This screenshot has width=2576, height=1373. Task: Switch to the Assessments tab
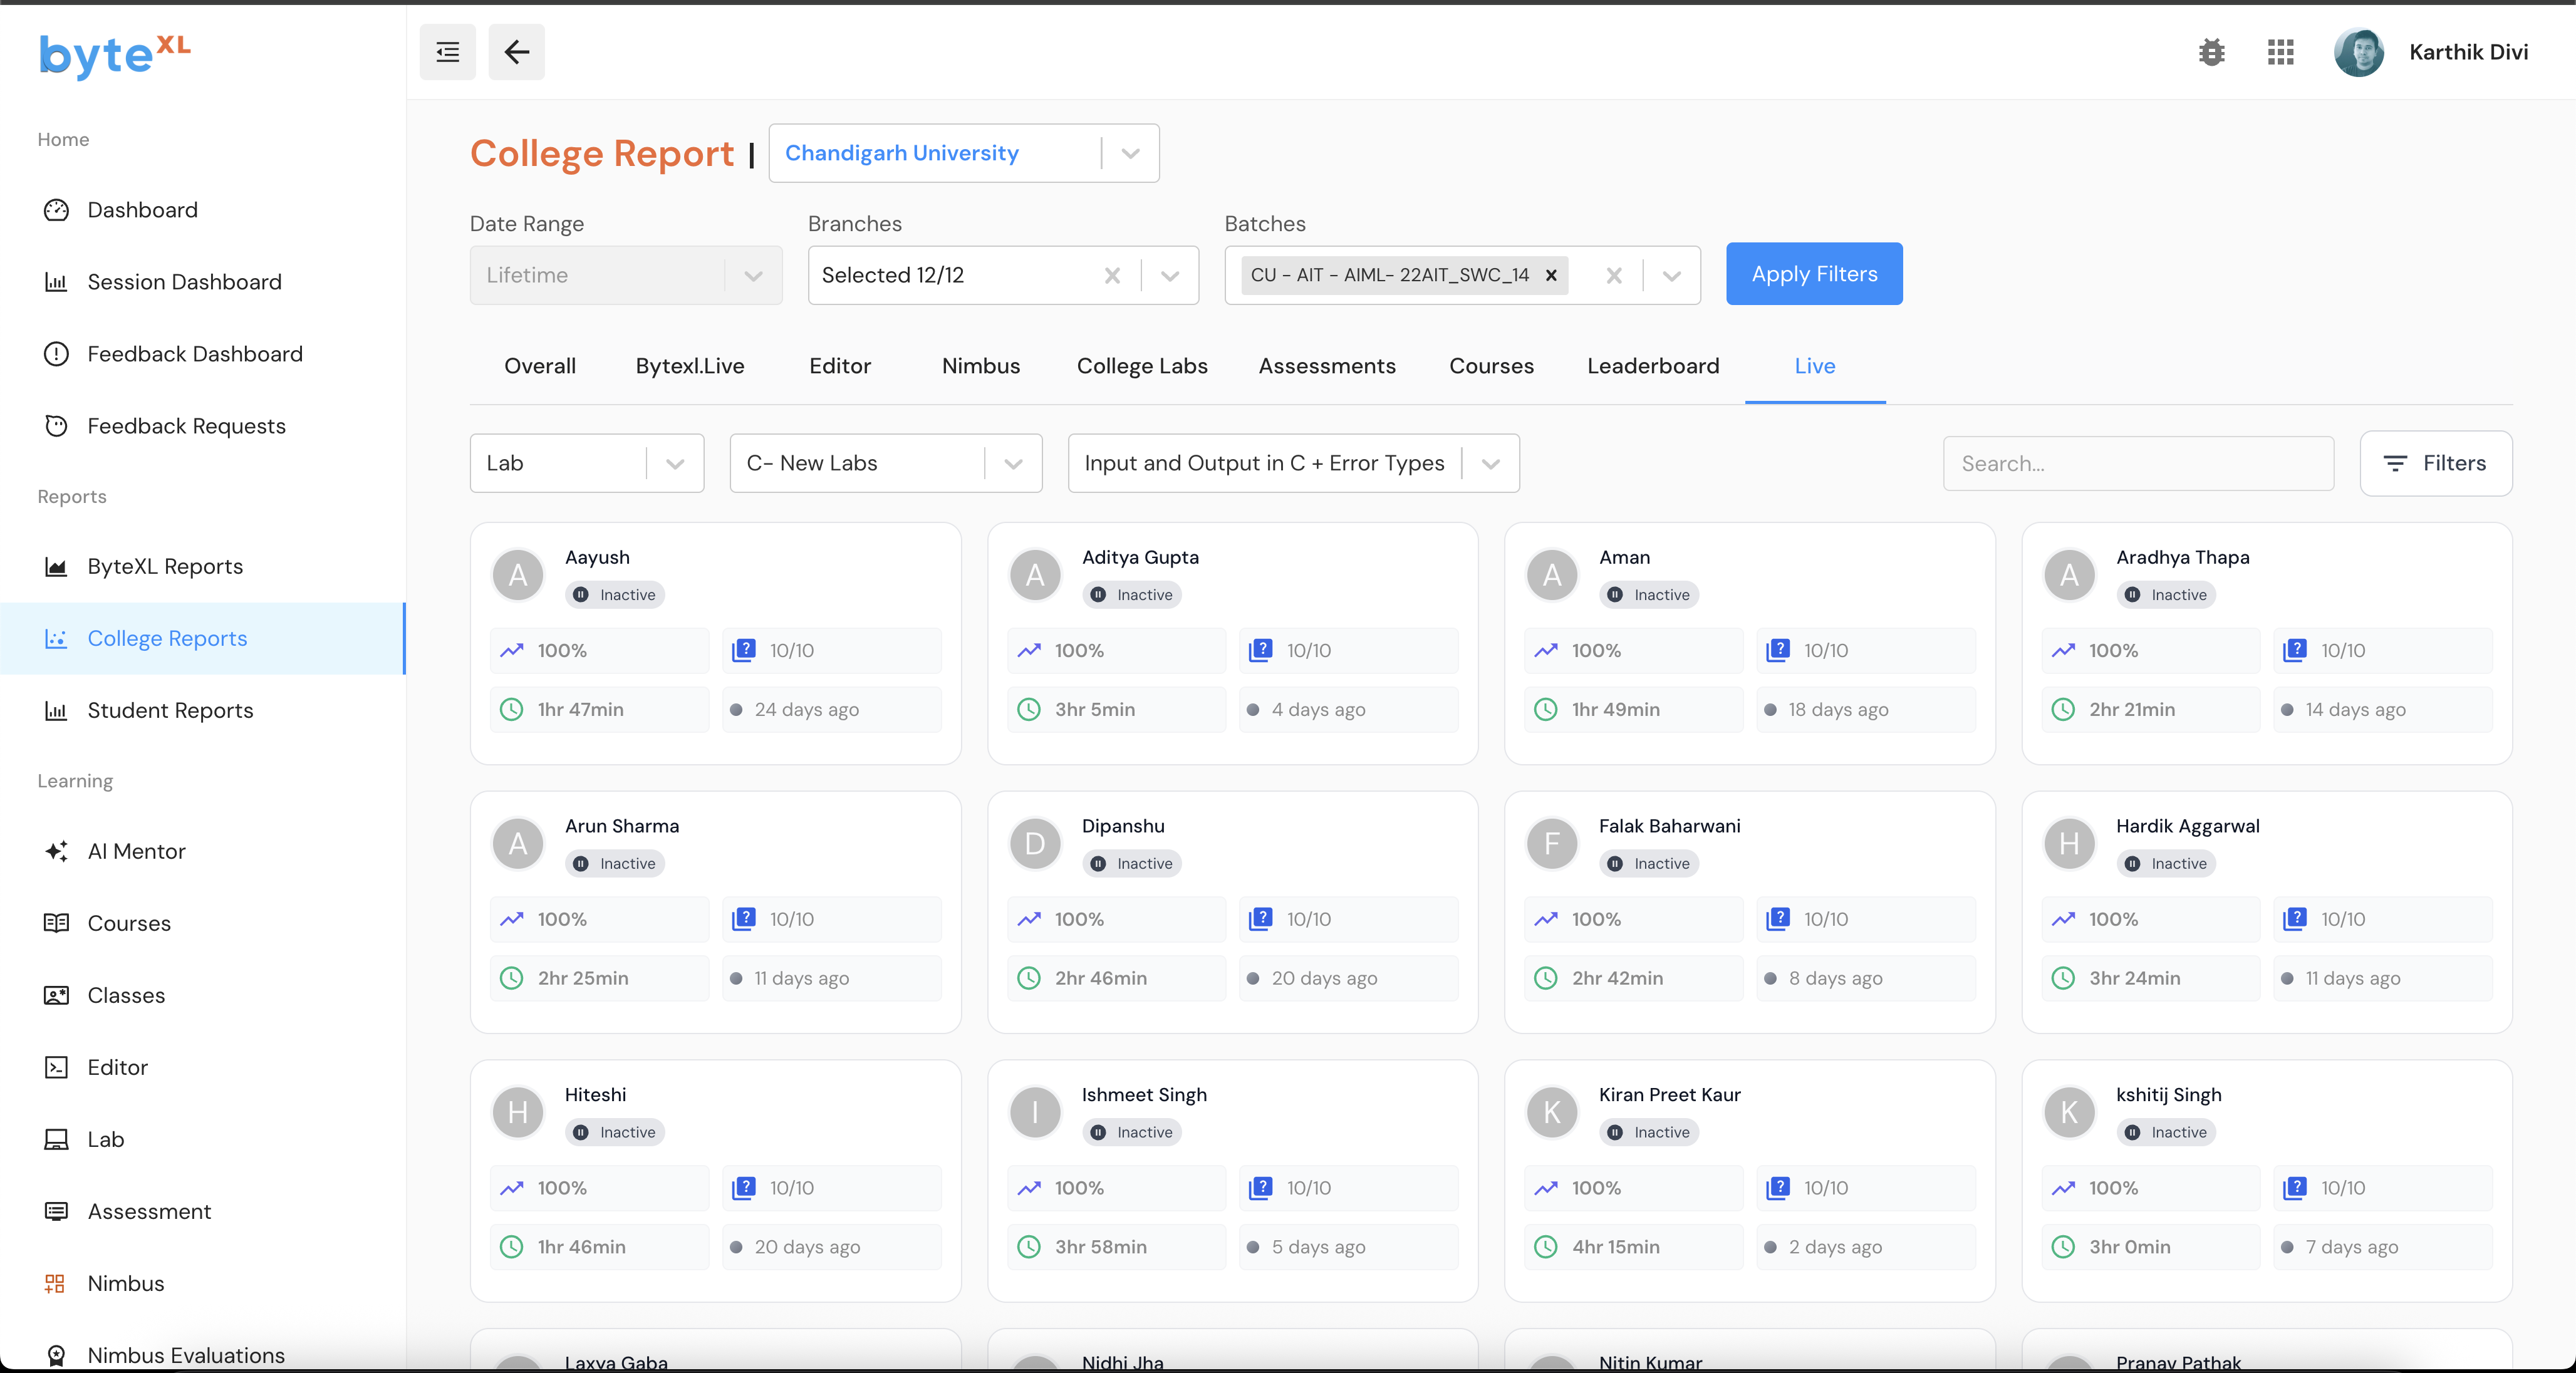point(1326,366)
